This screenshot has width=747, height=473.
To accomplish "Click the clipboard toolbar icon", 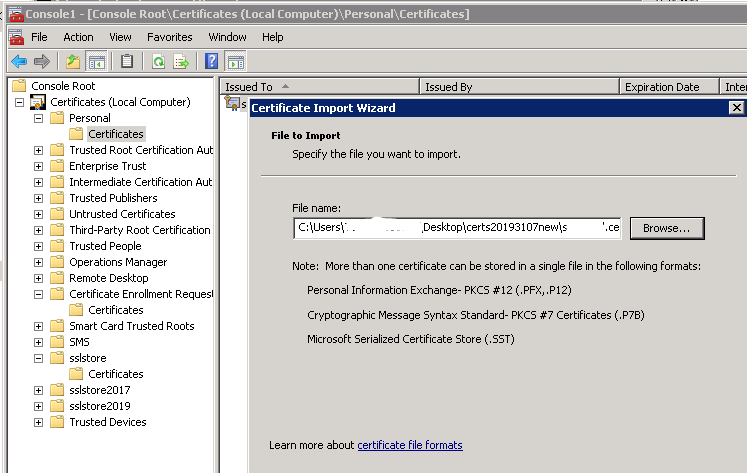I will click(127, 62).
